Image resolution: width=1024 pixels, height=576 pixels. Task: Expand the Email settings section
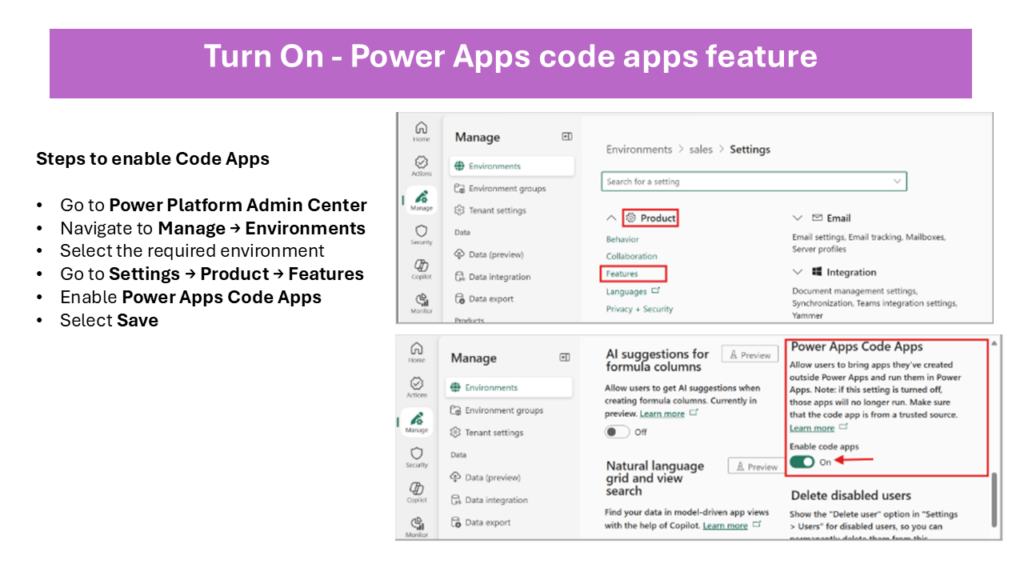coord(797,218)
